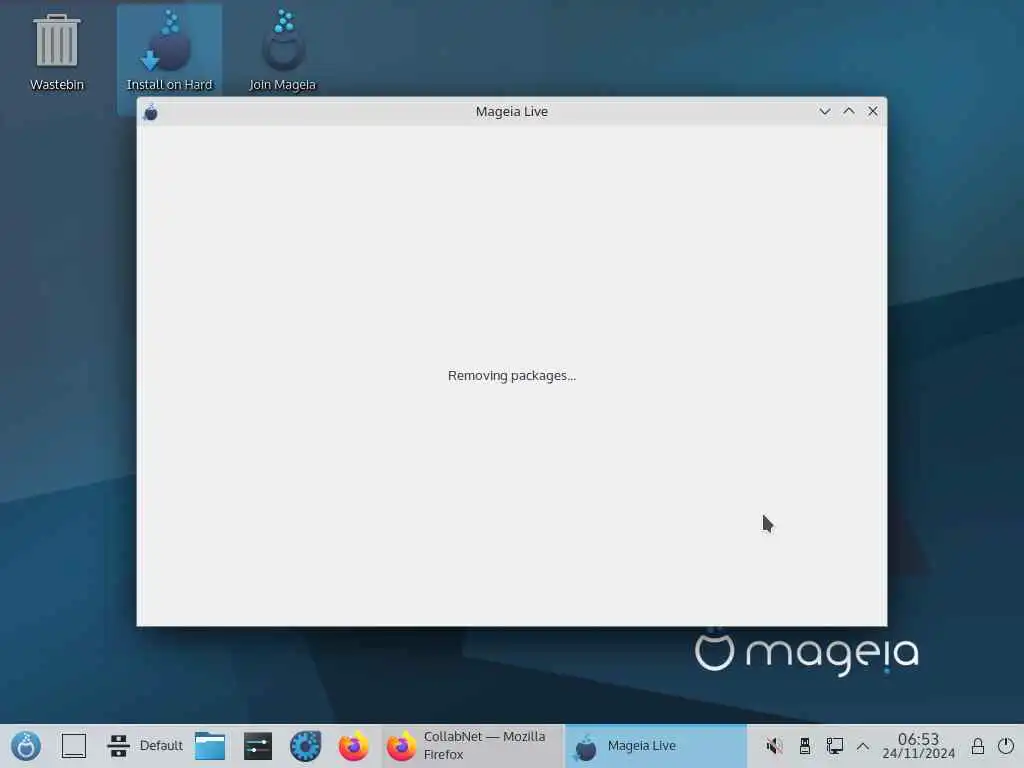Click the Mageia Live window title icon

(x=151, y=112)
